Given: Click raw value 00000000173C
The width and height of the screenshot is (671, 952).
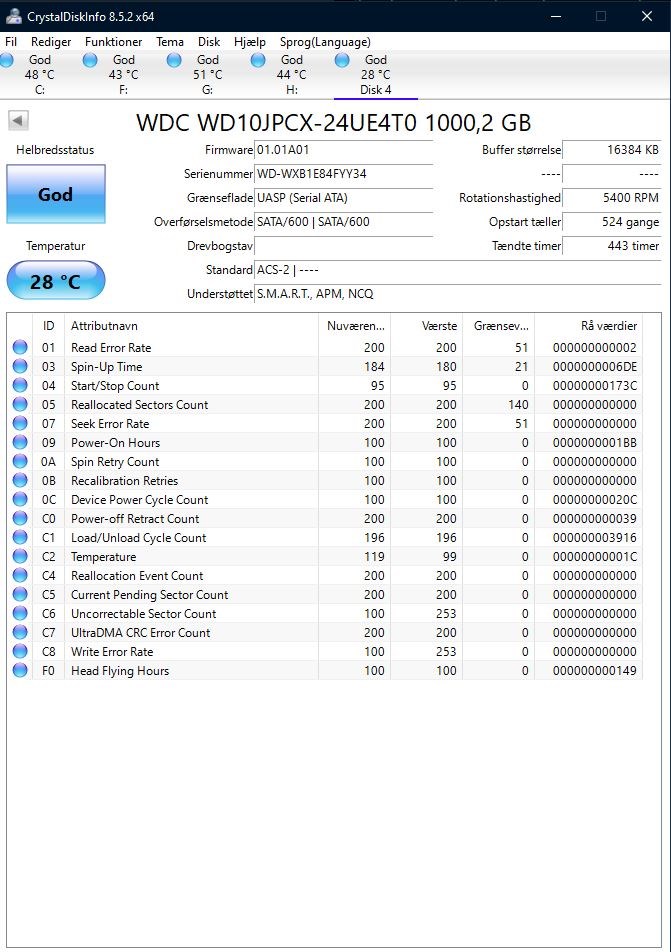Looking at the screenshot, I should tap(594, 386).
